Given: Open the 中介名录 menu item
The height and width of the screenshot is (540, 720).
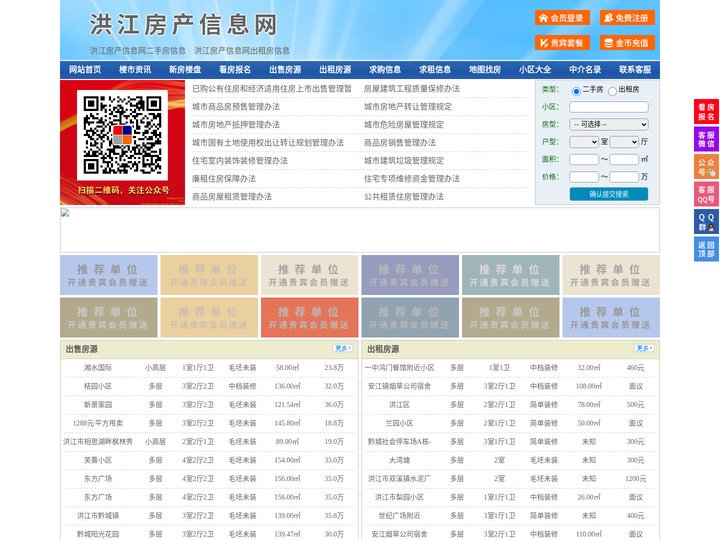Looking at the screenshot, I should coord(585,70).
